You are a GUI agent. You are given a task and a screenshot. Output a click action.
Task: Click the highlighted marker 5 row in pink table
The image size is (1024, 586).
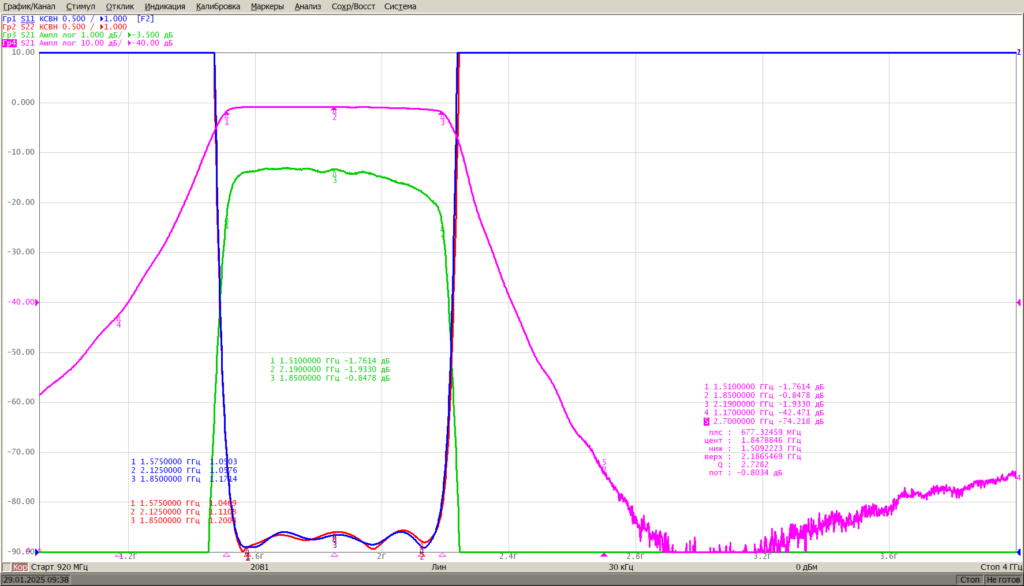[763, 421]
